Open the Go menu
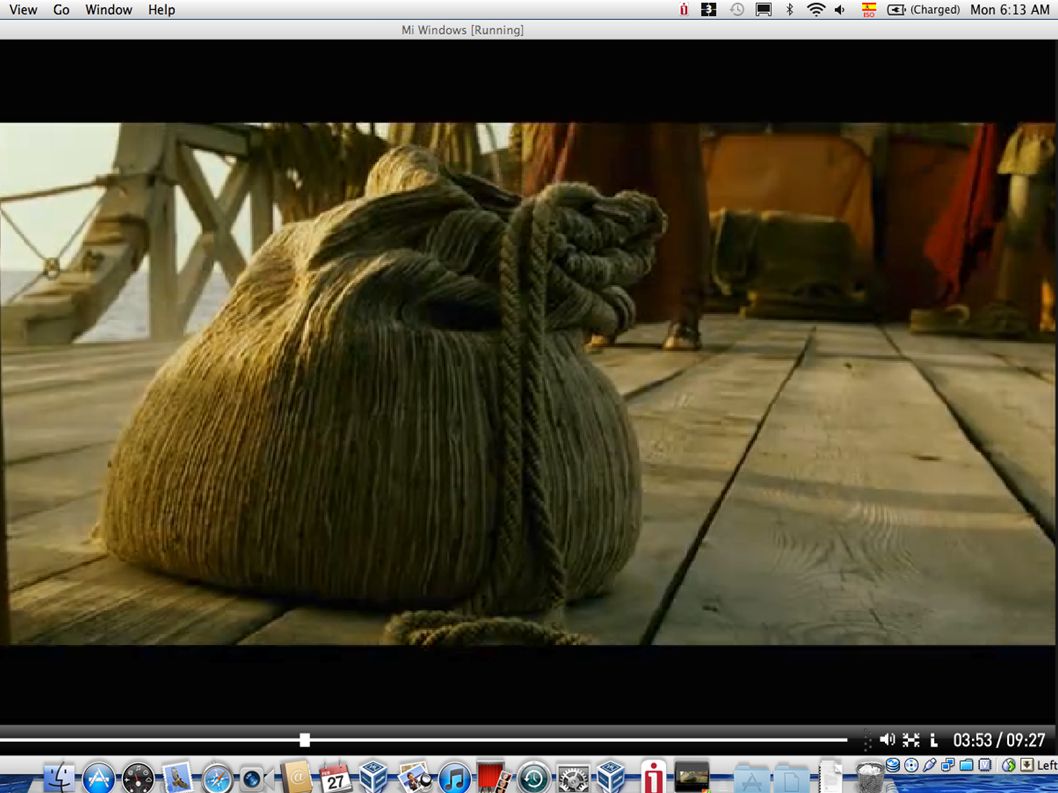The width and height of the screenshot is (1058, 793). pos(61,9)
